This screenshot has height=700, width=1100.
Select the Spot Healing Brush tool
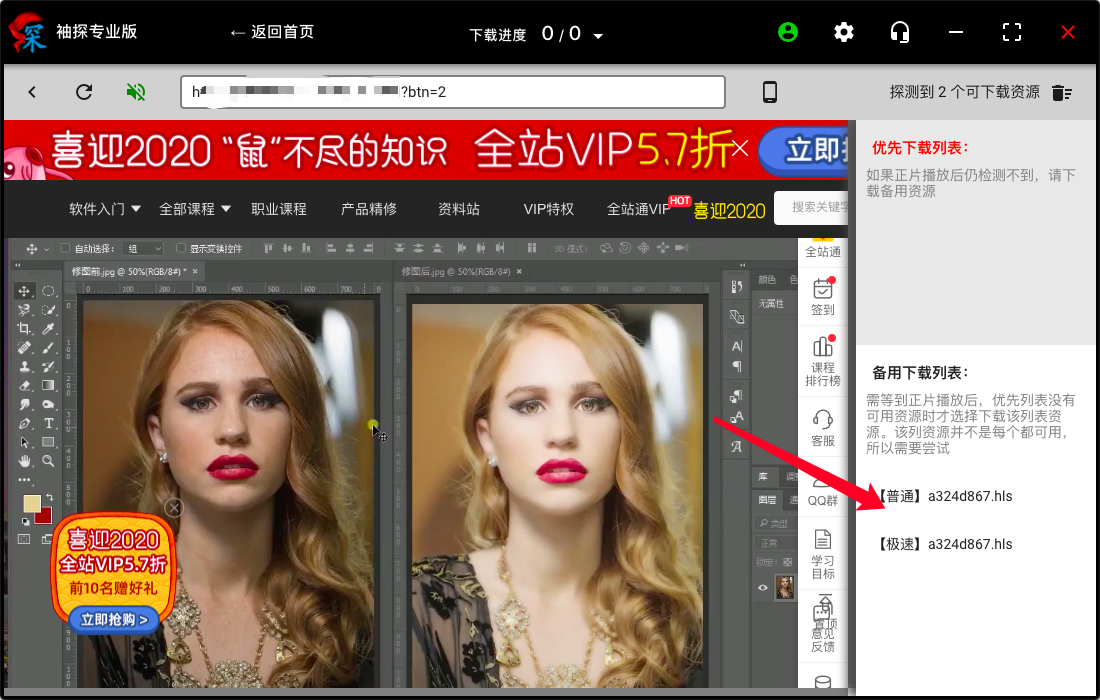click(24, 347)
